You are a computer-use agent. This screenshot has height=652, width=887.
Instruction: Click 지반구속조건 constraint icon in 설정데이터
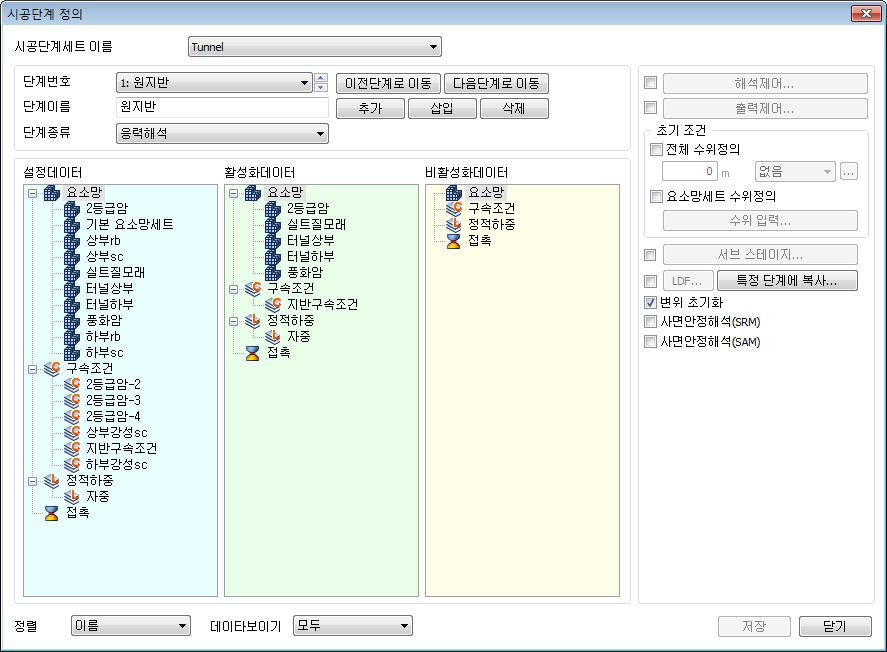click(x=72, y=448)
